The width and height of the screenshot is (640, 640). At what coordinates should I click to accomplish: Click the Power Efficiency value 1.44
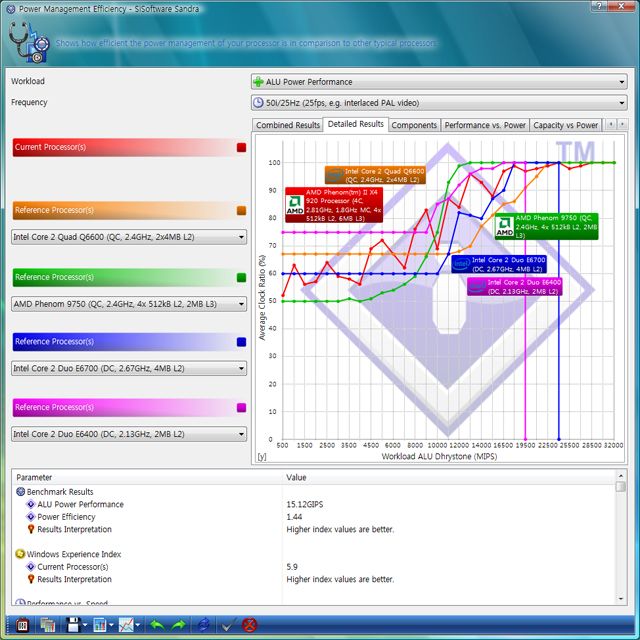point(294,517)
